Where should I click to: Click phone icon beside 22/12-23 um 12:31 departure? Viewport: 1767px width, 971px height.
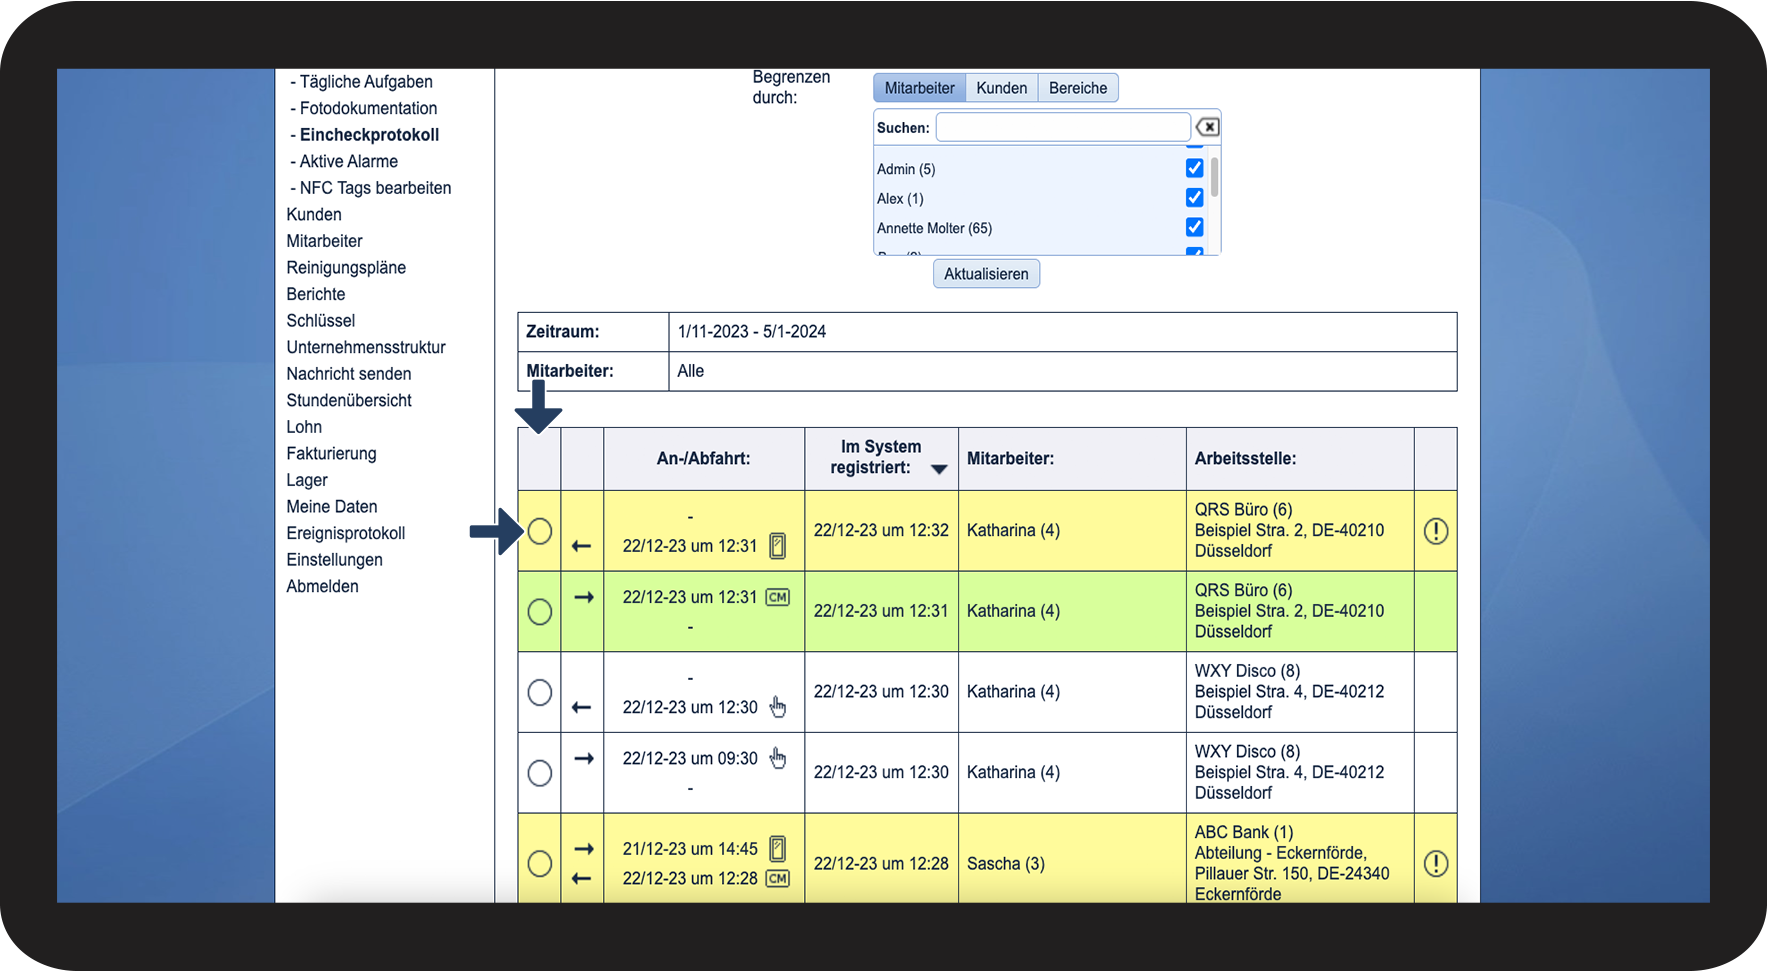click(x=777, y=546)
